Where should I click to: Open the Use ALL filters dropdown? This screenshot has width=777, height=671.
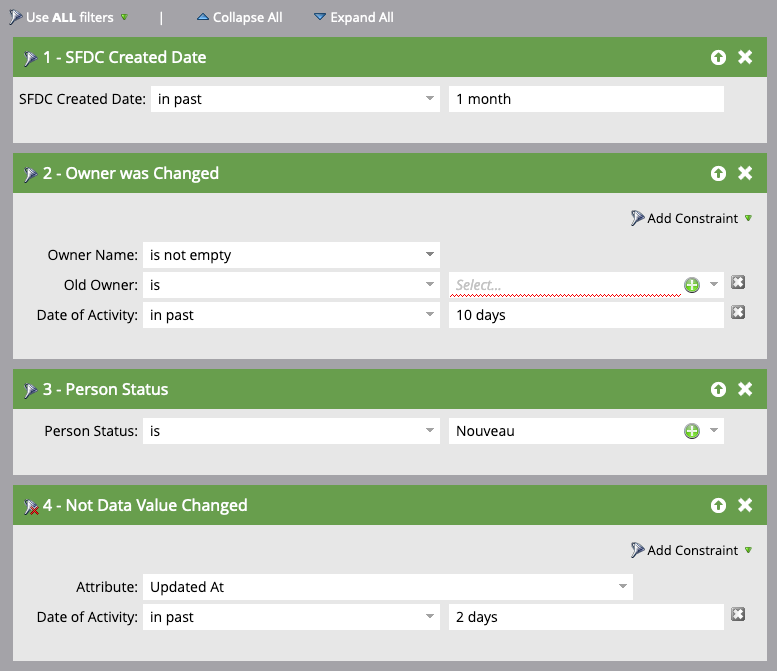tap(124, 17)
